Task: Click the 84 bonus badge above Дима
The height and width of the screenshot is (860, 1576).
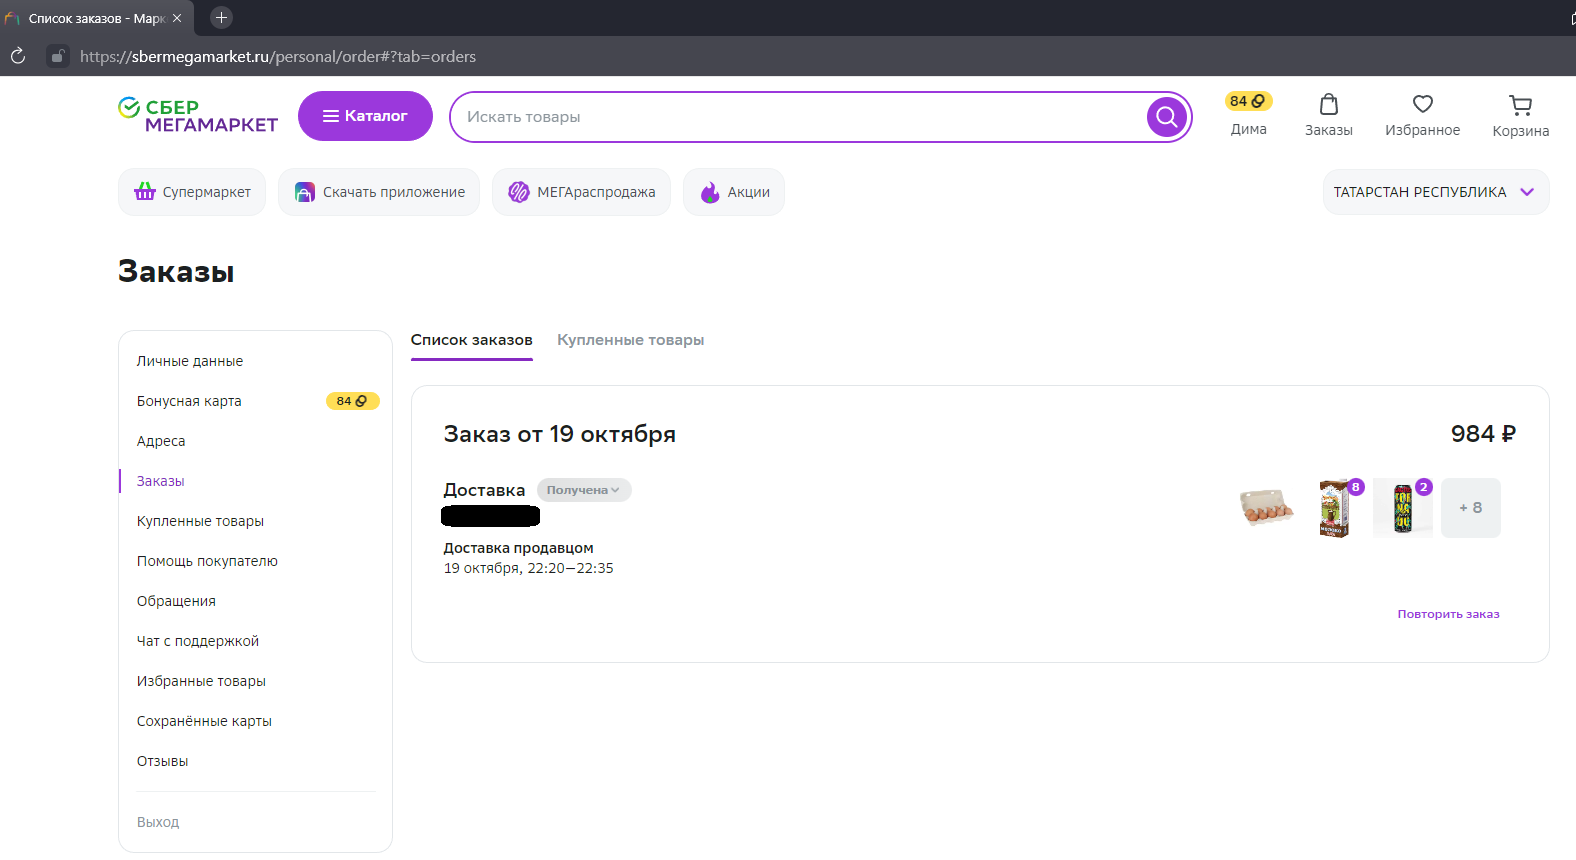Action: (1248, 101)
